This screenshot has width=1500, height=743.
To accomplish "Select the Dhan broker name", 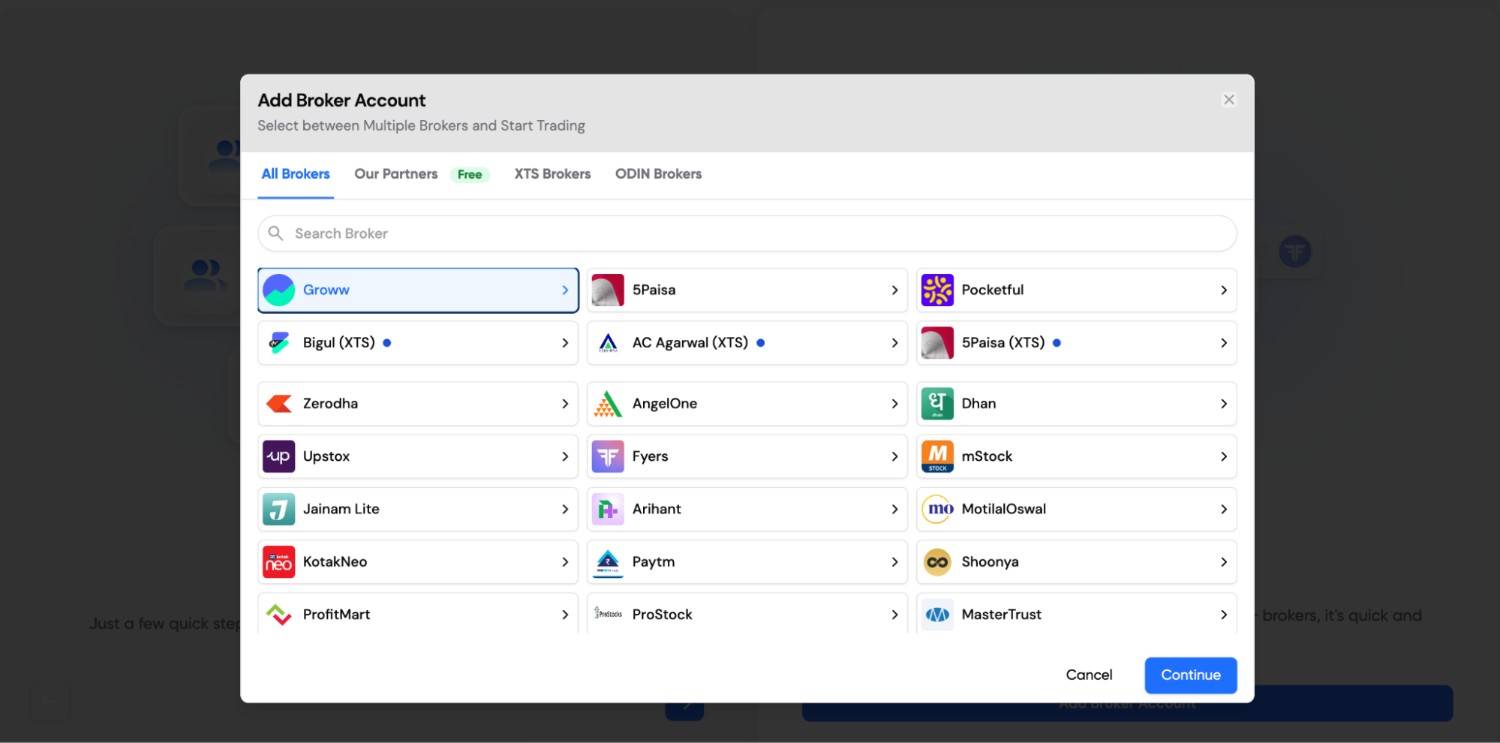I will click(978, 404).
